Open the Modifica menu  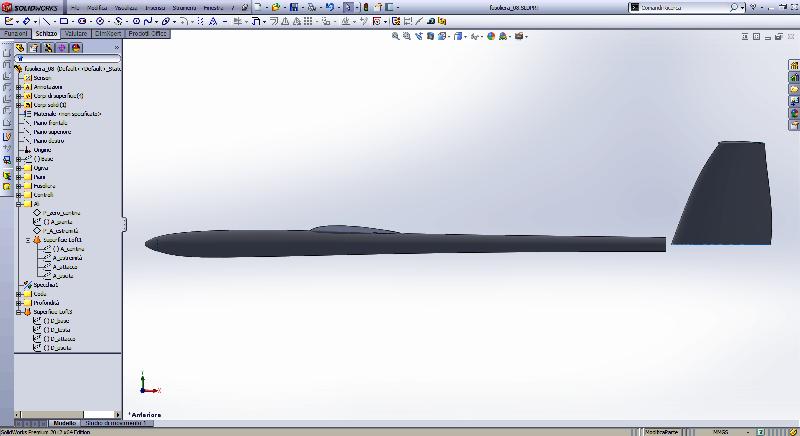point(97,7)
